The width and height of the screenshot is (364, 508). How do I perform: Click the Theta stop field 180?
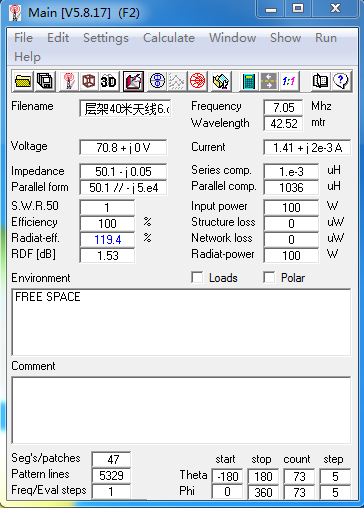[x=263, y=476]
